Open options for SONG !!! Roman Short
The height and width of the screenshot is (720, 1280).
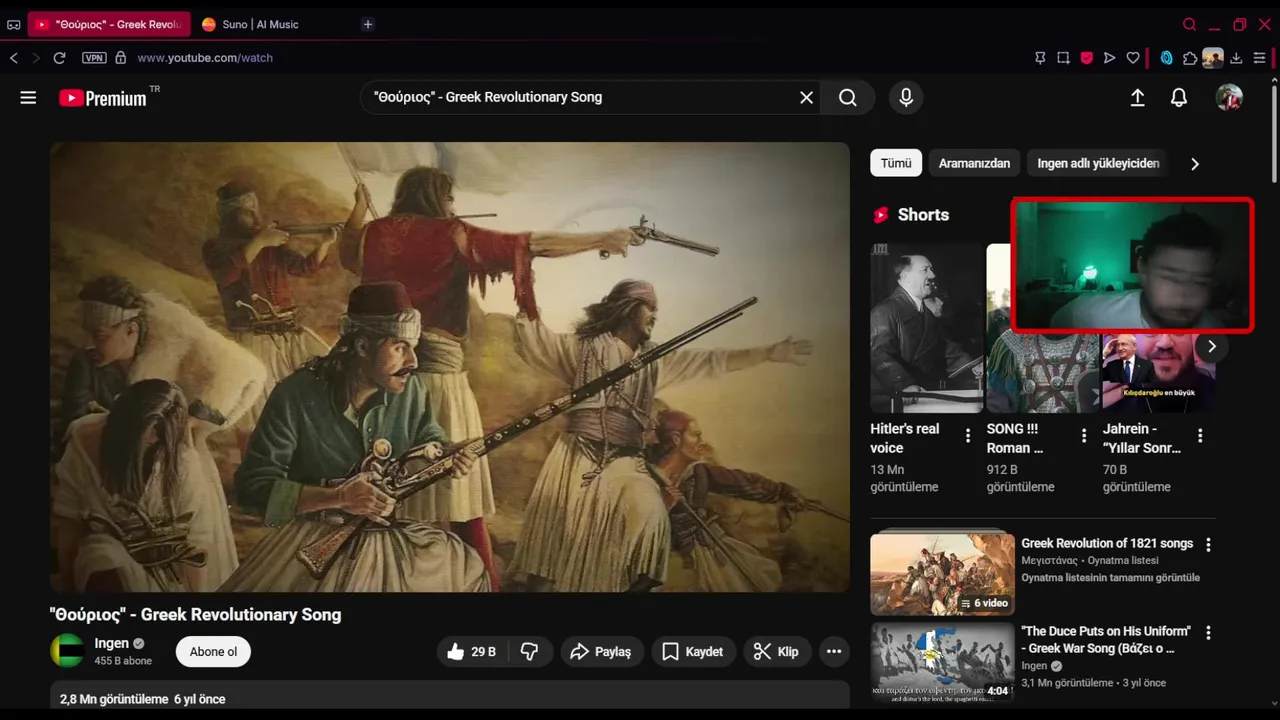coord(1083,436)
